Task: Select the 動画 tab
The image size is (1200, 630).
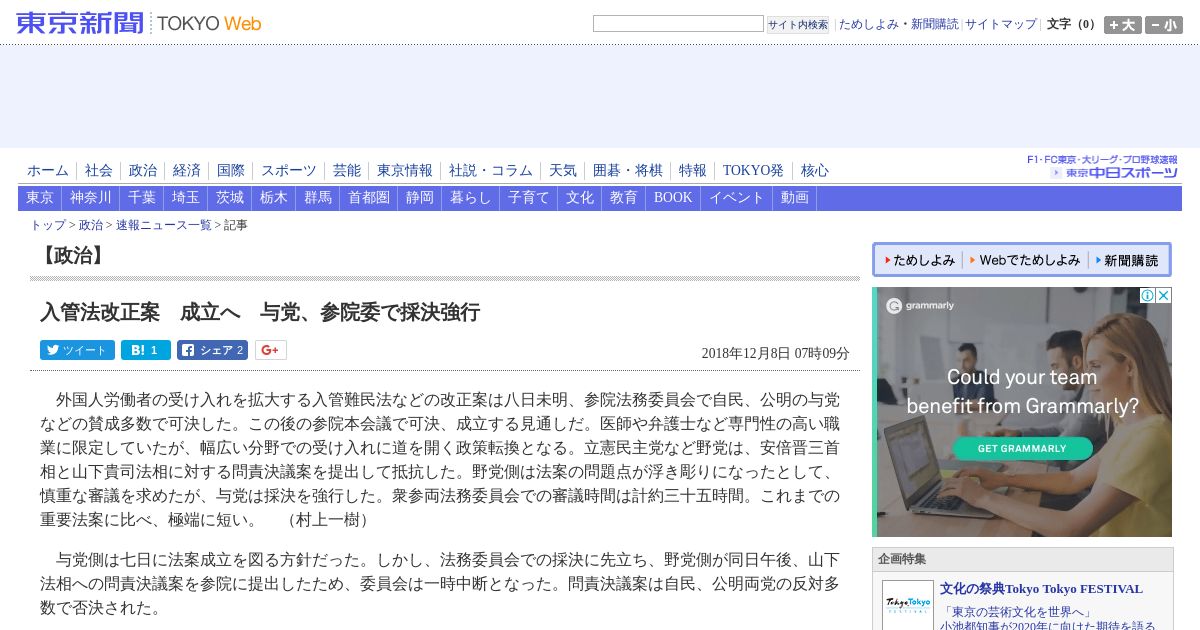Action: pos(795,198)
